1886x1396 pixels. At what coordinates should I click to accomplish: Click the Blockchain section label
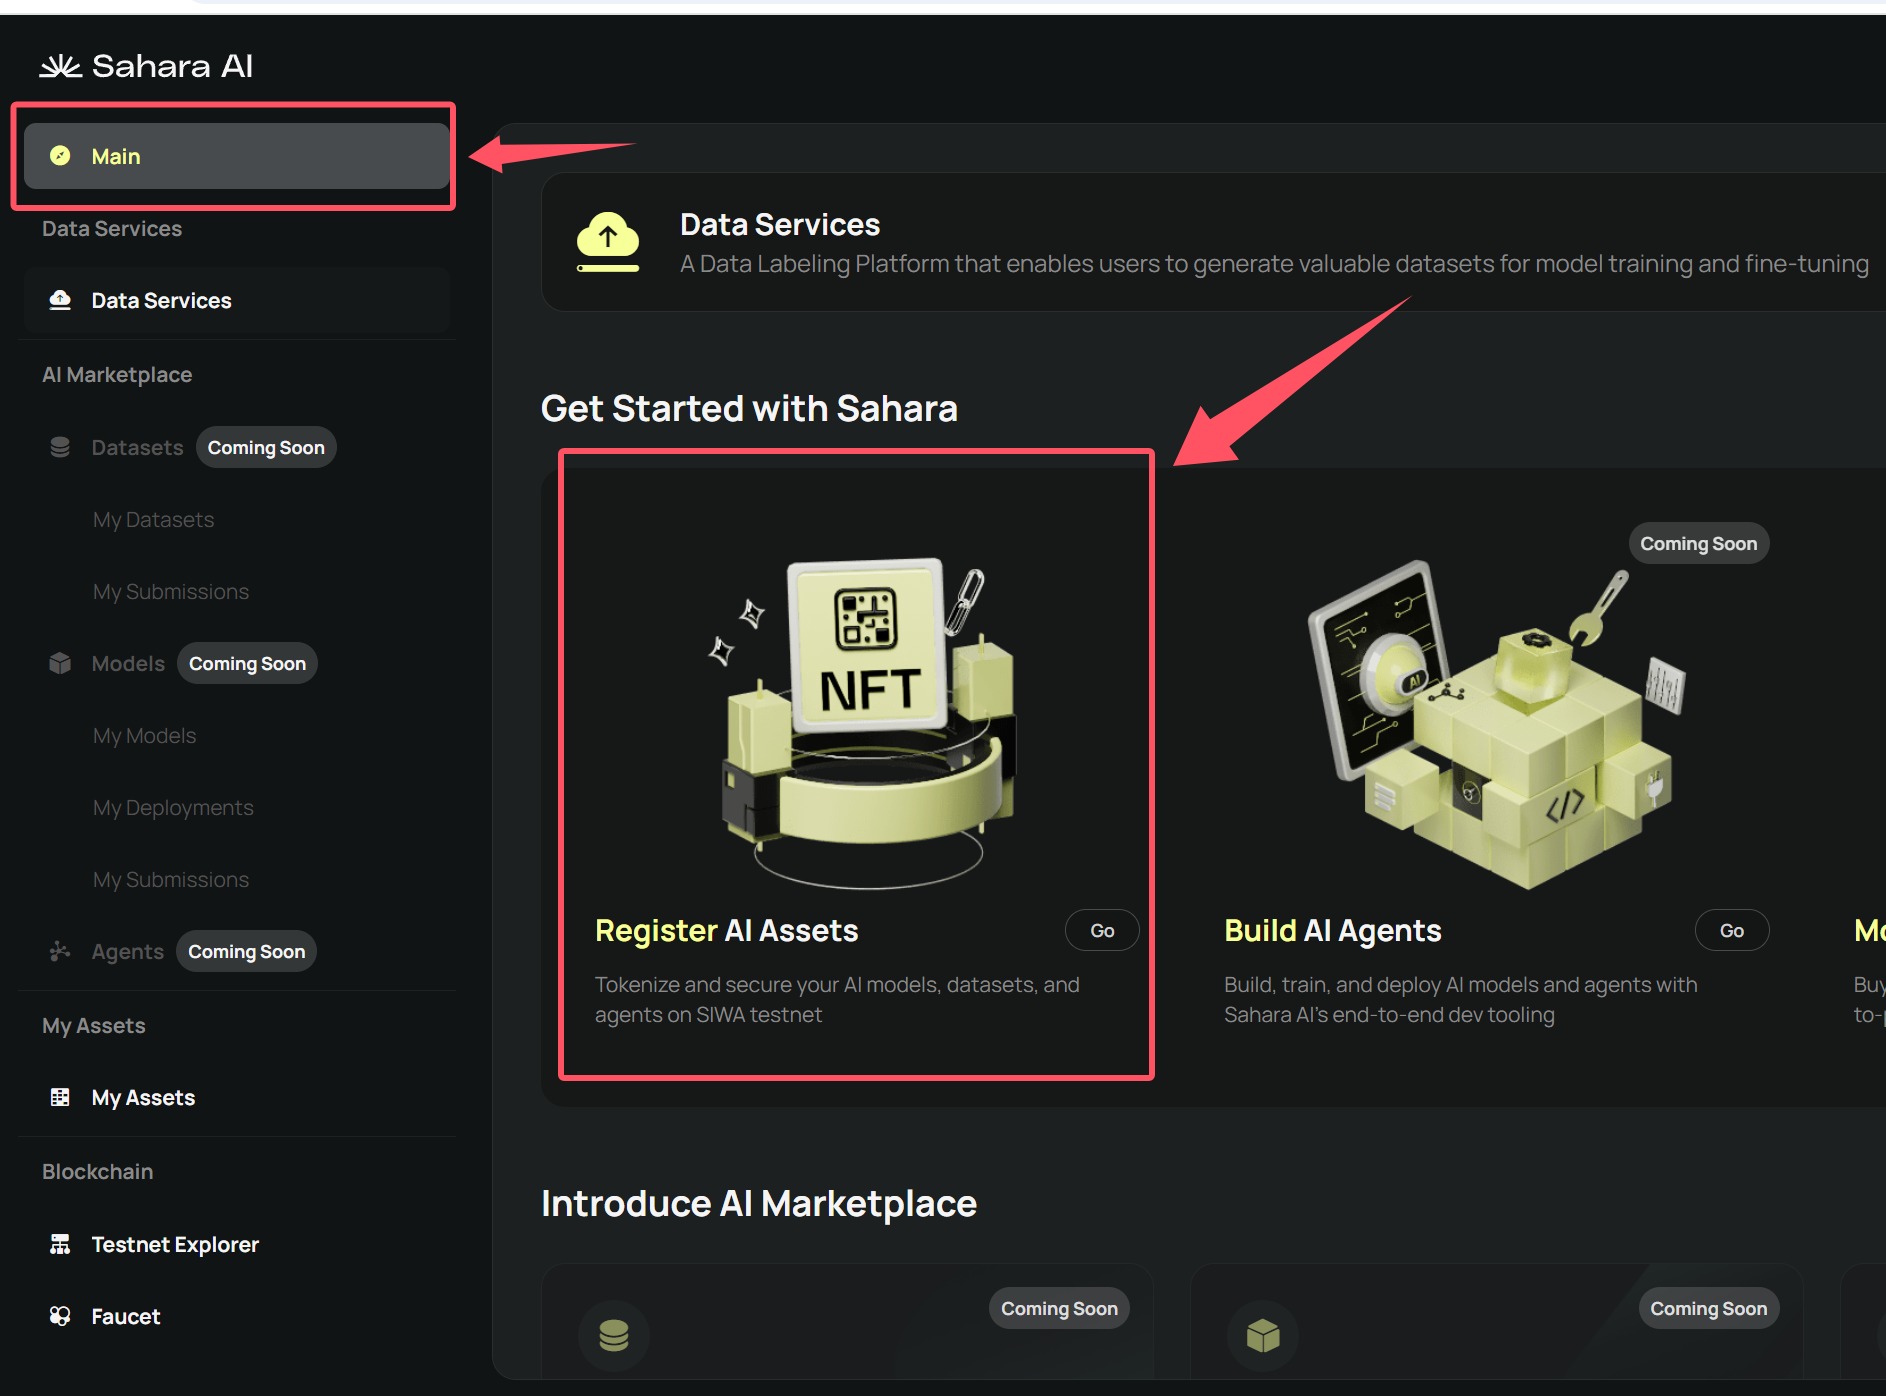(x=97, y=1171)
